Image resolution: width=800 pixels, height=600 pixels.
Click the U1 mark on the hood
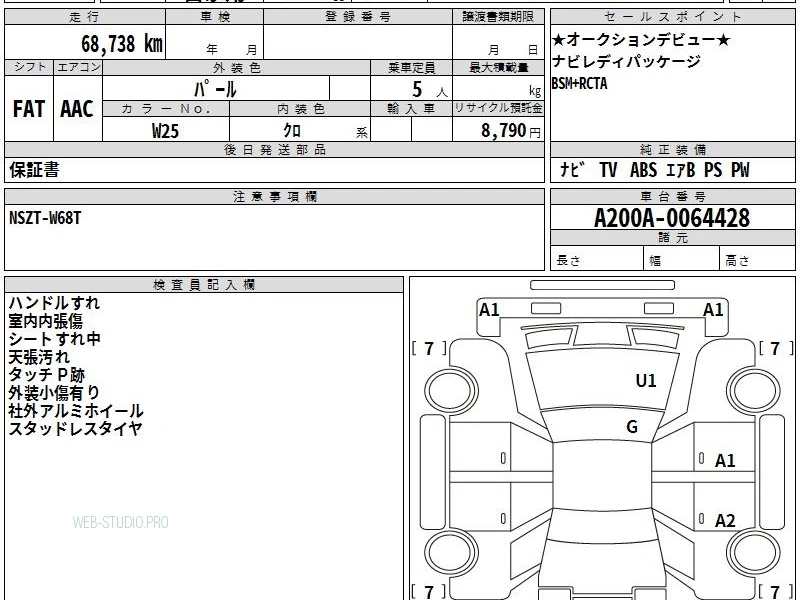(646, 381)
